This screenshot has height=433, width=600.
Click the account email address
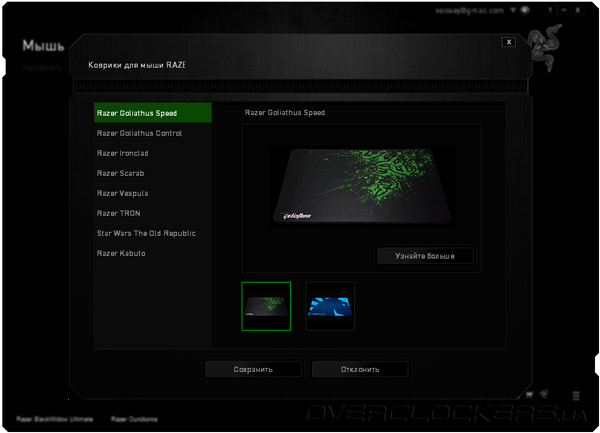coord(469,11)
